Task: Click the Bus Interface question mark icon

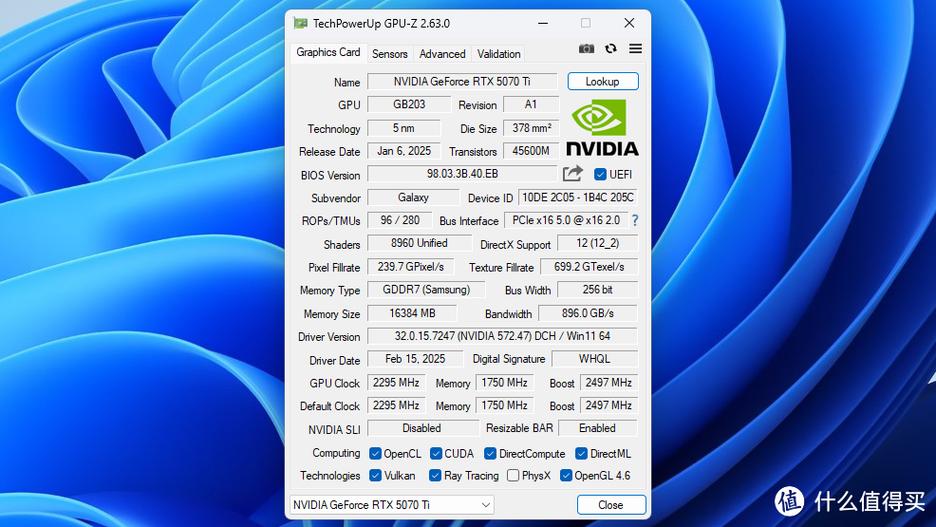Action: coord(634,220)
